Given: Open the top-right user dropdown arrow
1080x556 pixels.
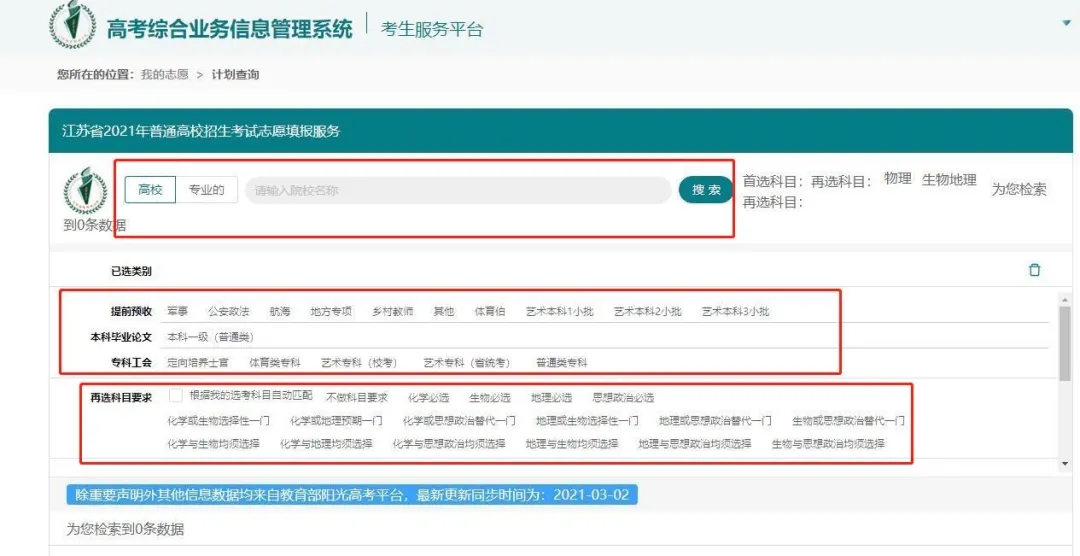Looking at the screenshot, I should [x=1067, y=23].
